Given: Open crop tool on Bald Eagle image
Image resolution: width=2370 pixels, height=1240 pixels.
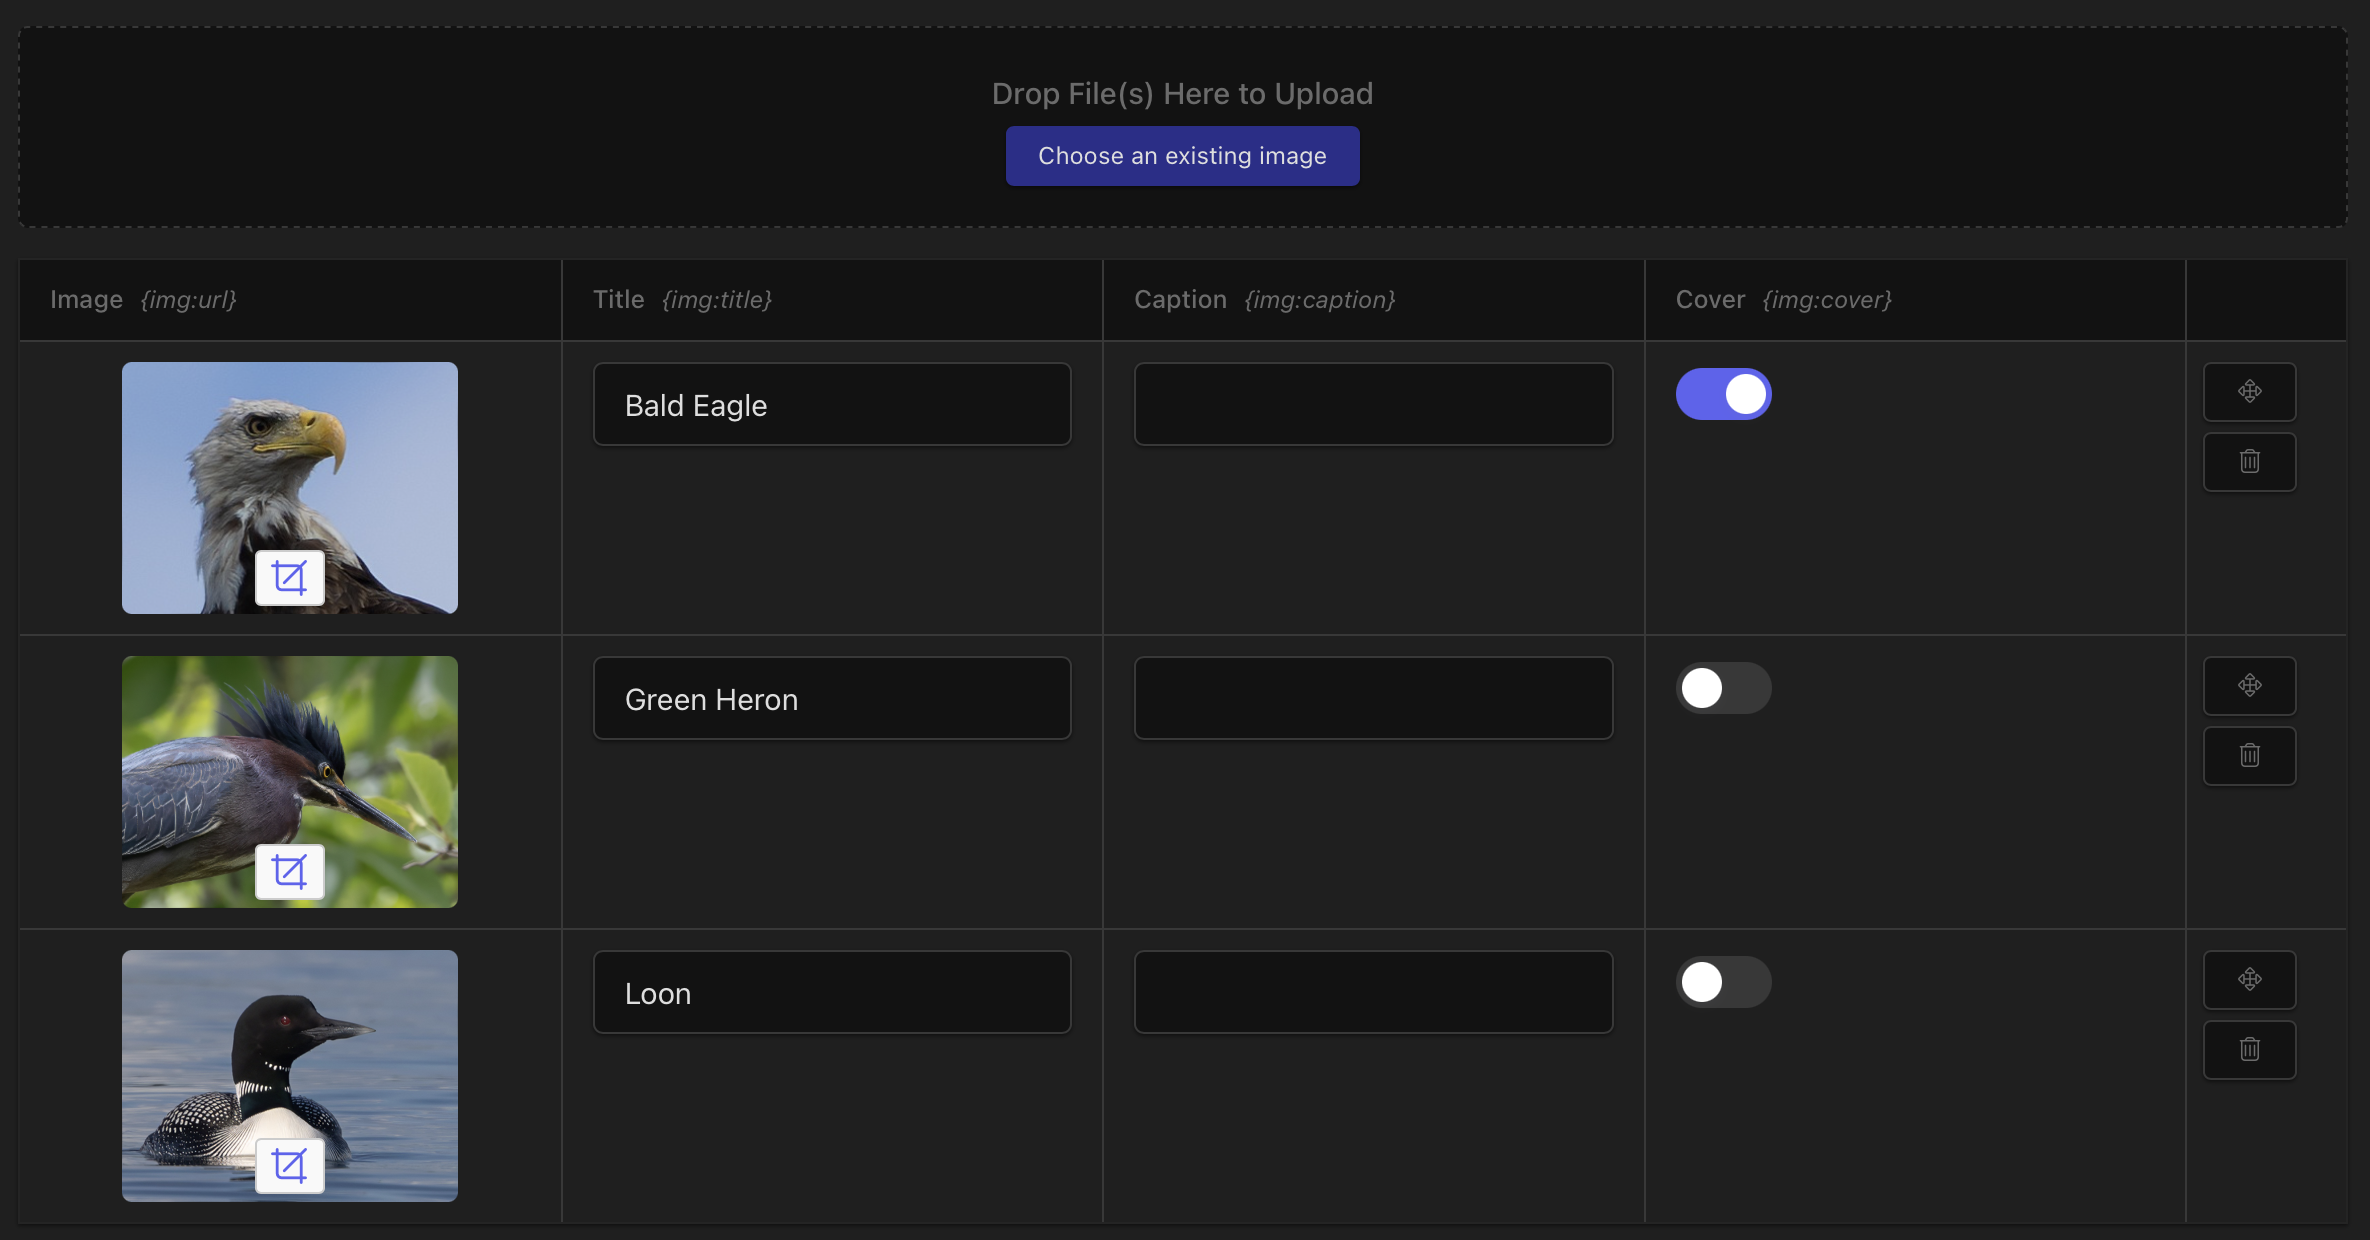Looking at the screenshot, I should [x=290, y=578].
